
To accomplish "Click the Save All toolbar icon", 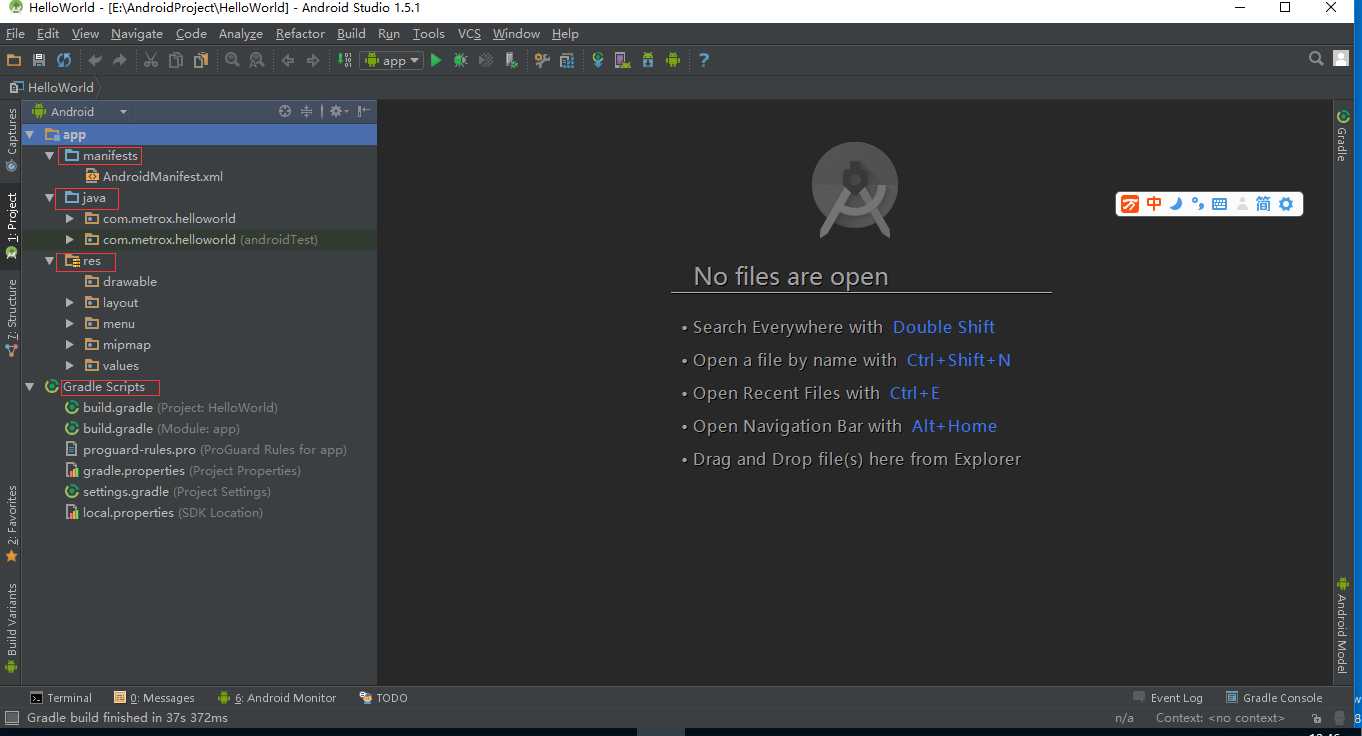I will pyautogui.click(x=39, y=60).
